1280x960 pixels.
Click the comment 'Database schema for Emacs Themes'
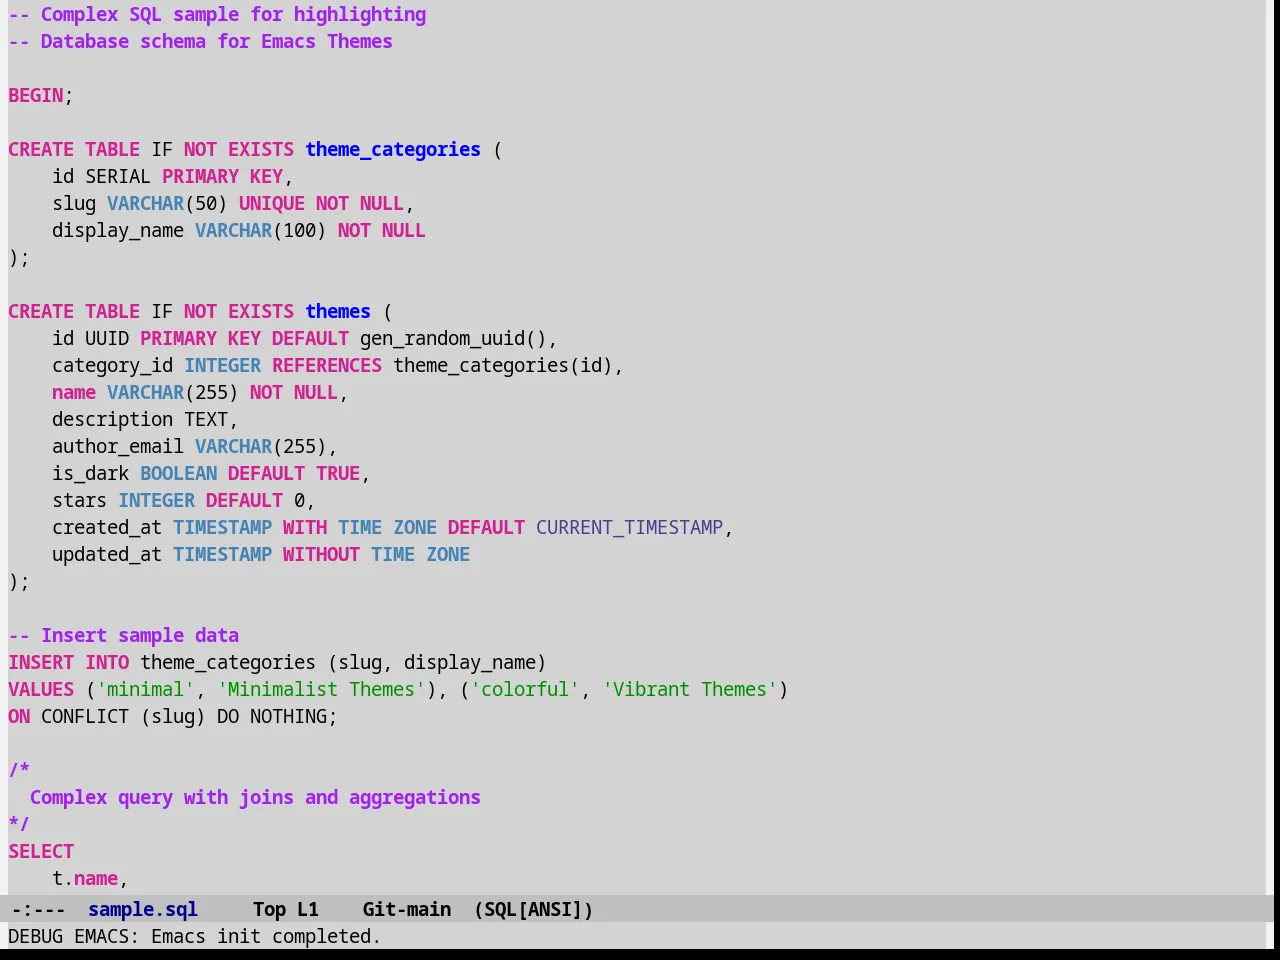click(x=200, y=41)
